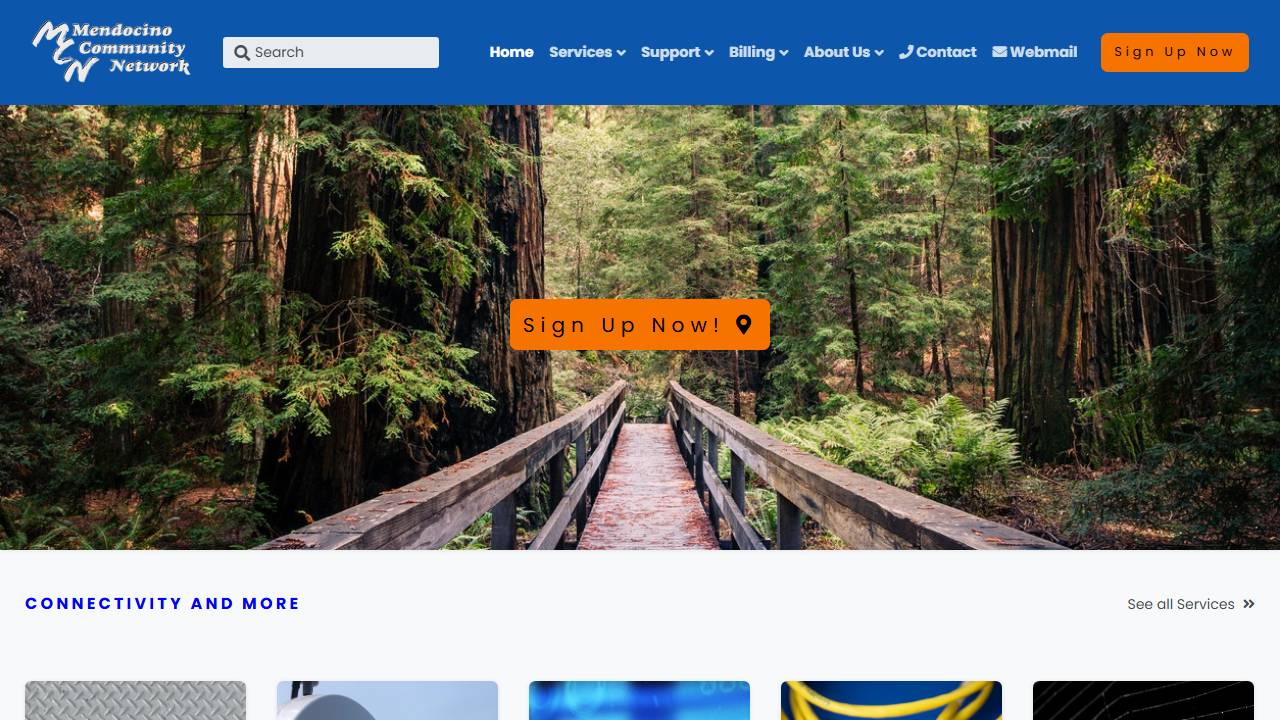Click the phone icon next to Contact
The width and height of the screenshot is (1280, 720).
pyautogui.click(x=906, y=52)
